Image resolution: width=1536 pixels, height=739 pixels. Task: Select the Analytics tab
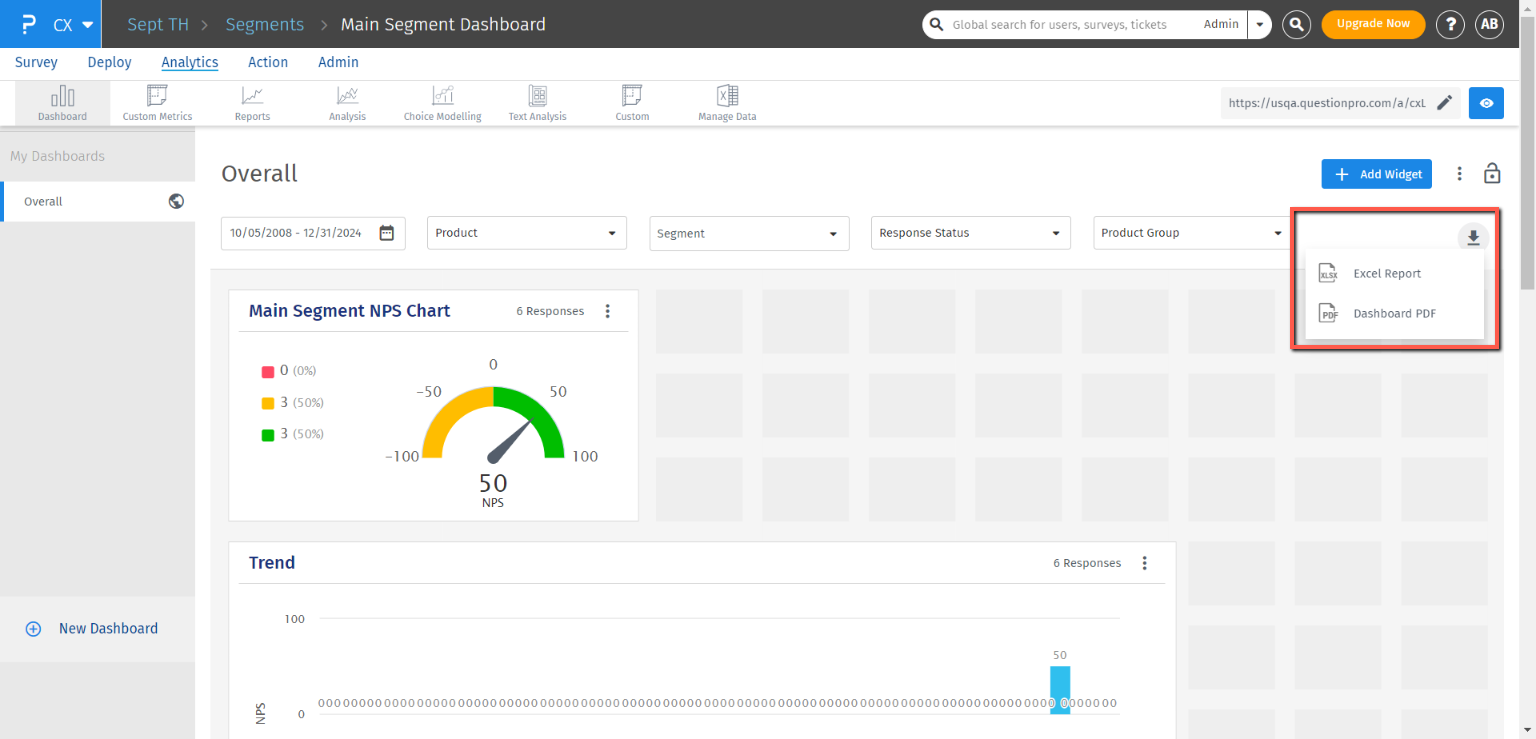point(190,62)
